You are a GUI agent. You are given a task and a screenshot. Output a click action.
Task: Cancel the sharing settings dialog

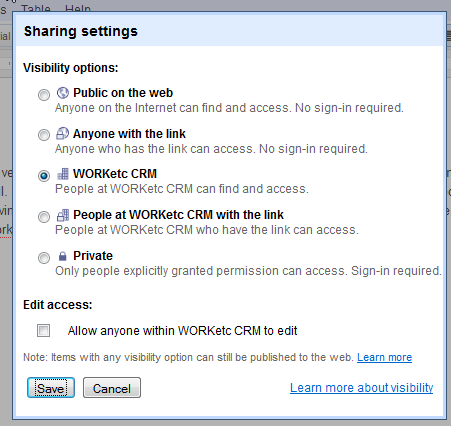coord(112,388)
